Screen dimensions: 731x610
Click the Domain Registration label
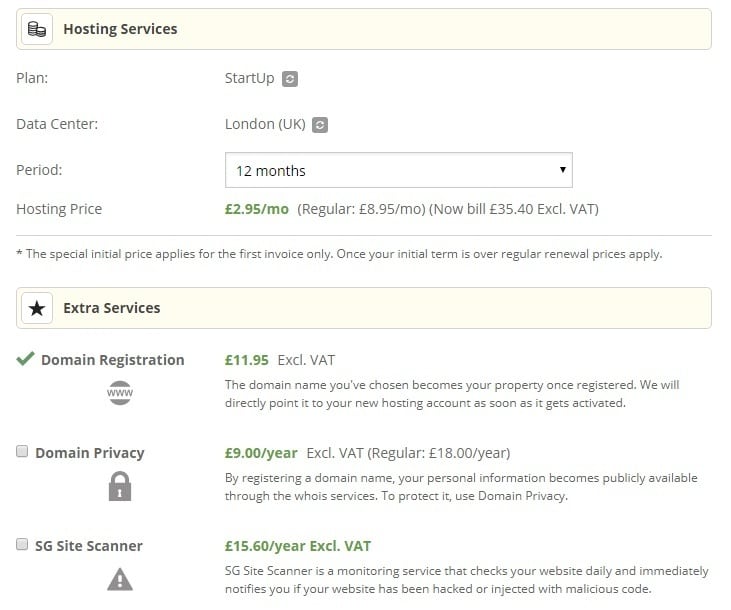click(113, 360)
